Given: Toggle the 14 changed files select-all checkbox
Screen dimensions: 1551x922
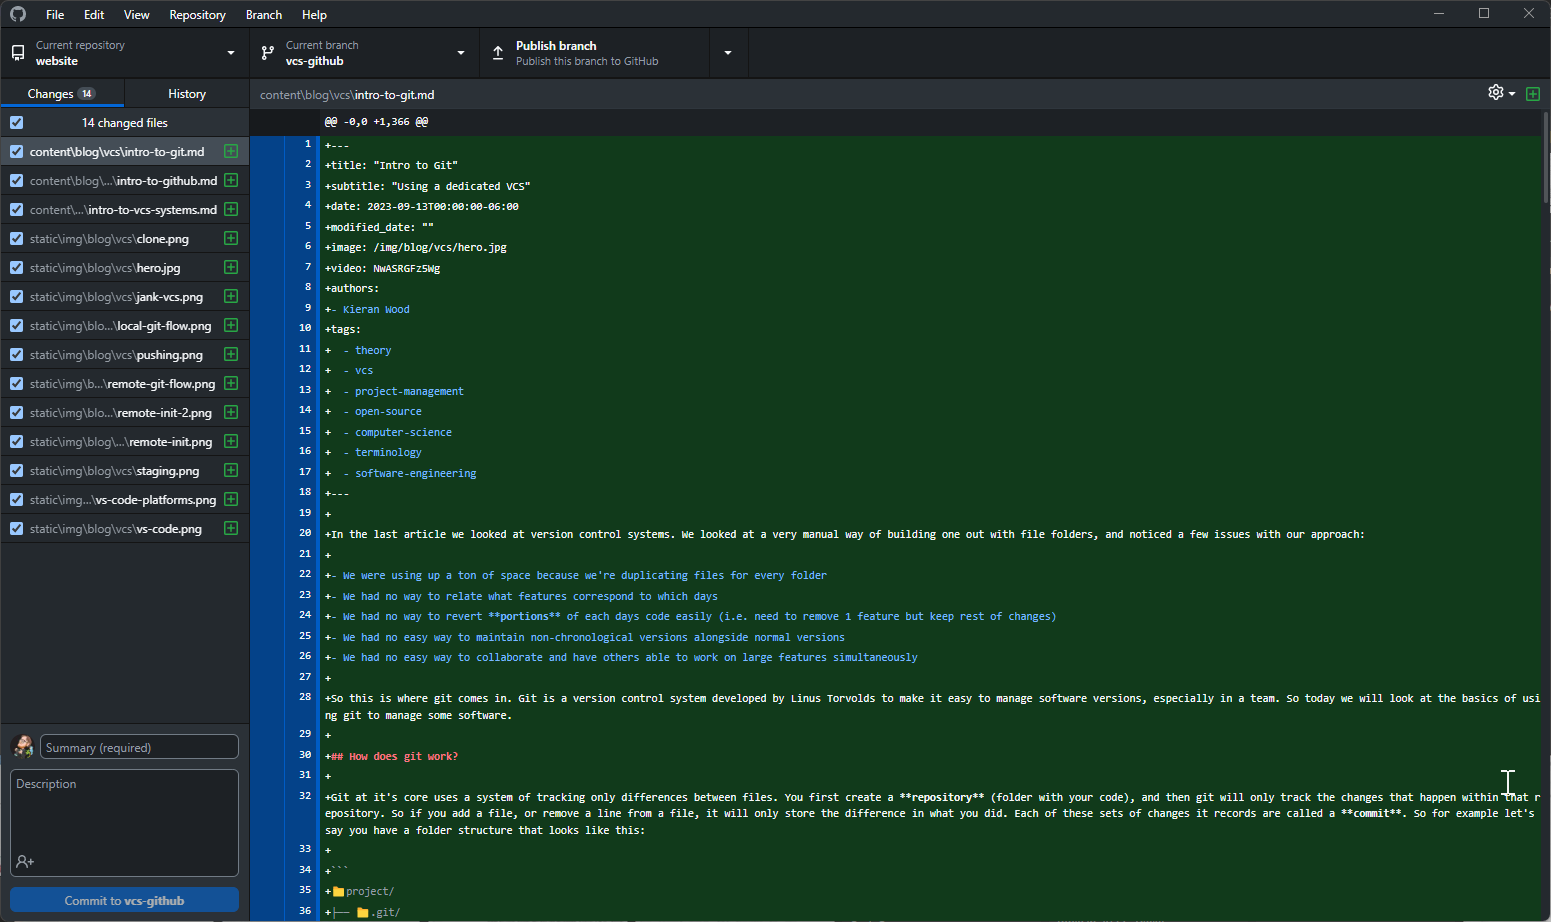Looking at the screenshot, I should (x=16, y=122).
